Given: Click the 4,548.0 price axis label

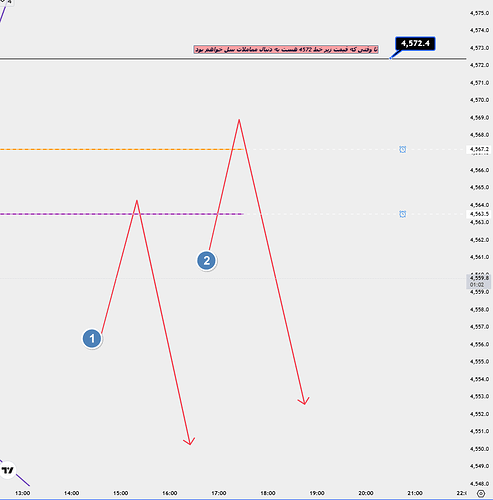Looking at the screenshot, I should 479,484.
